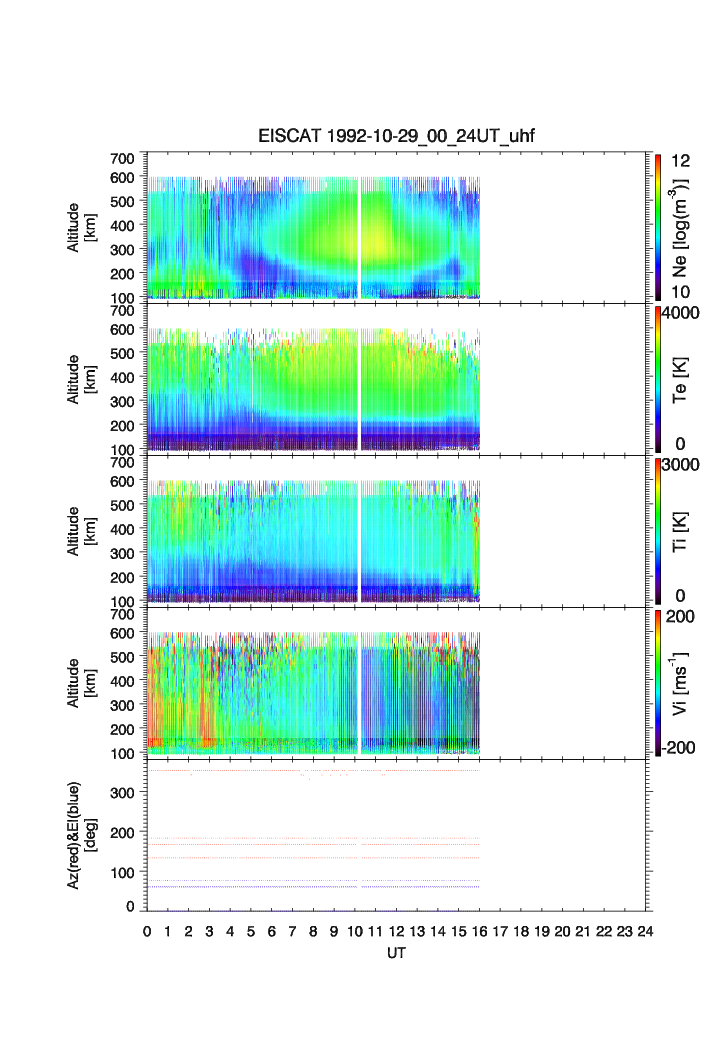This screenshot has height=1063, width=708.
Task: Click the ion temperature Ti heatmap panel
Action: point(396,532)
